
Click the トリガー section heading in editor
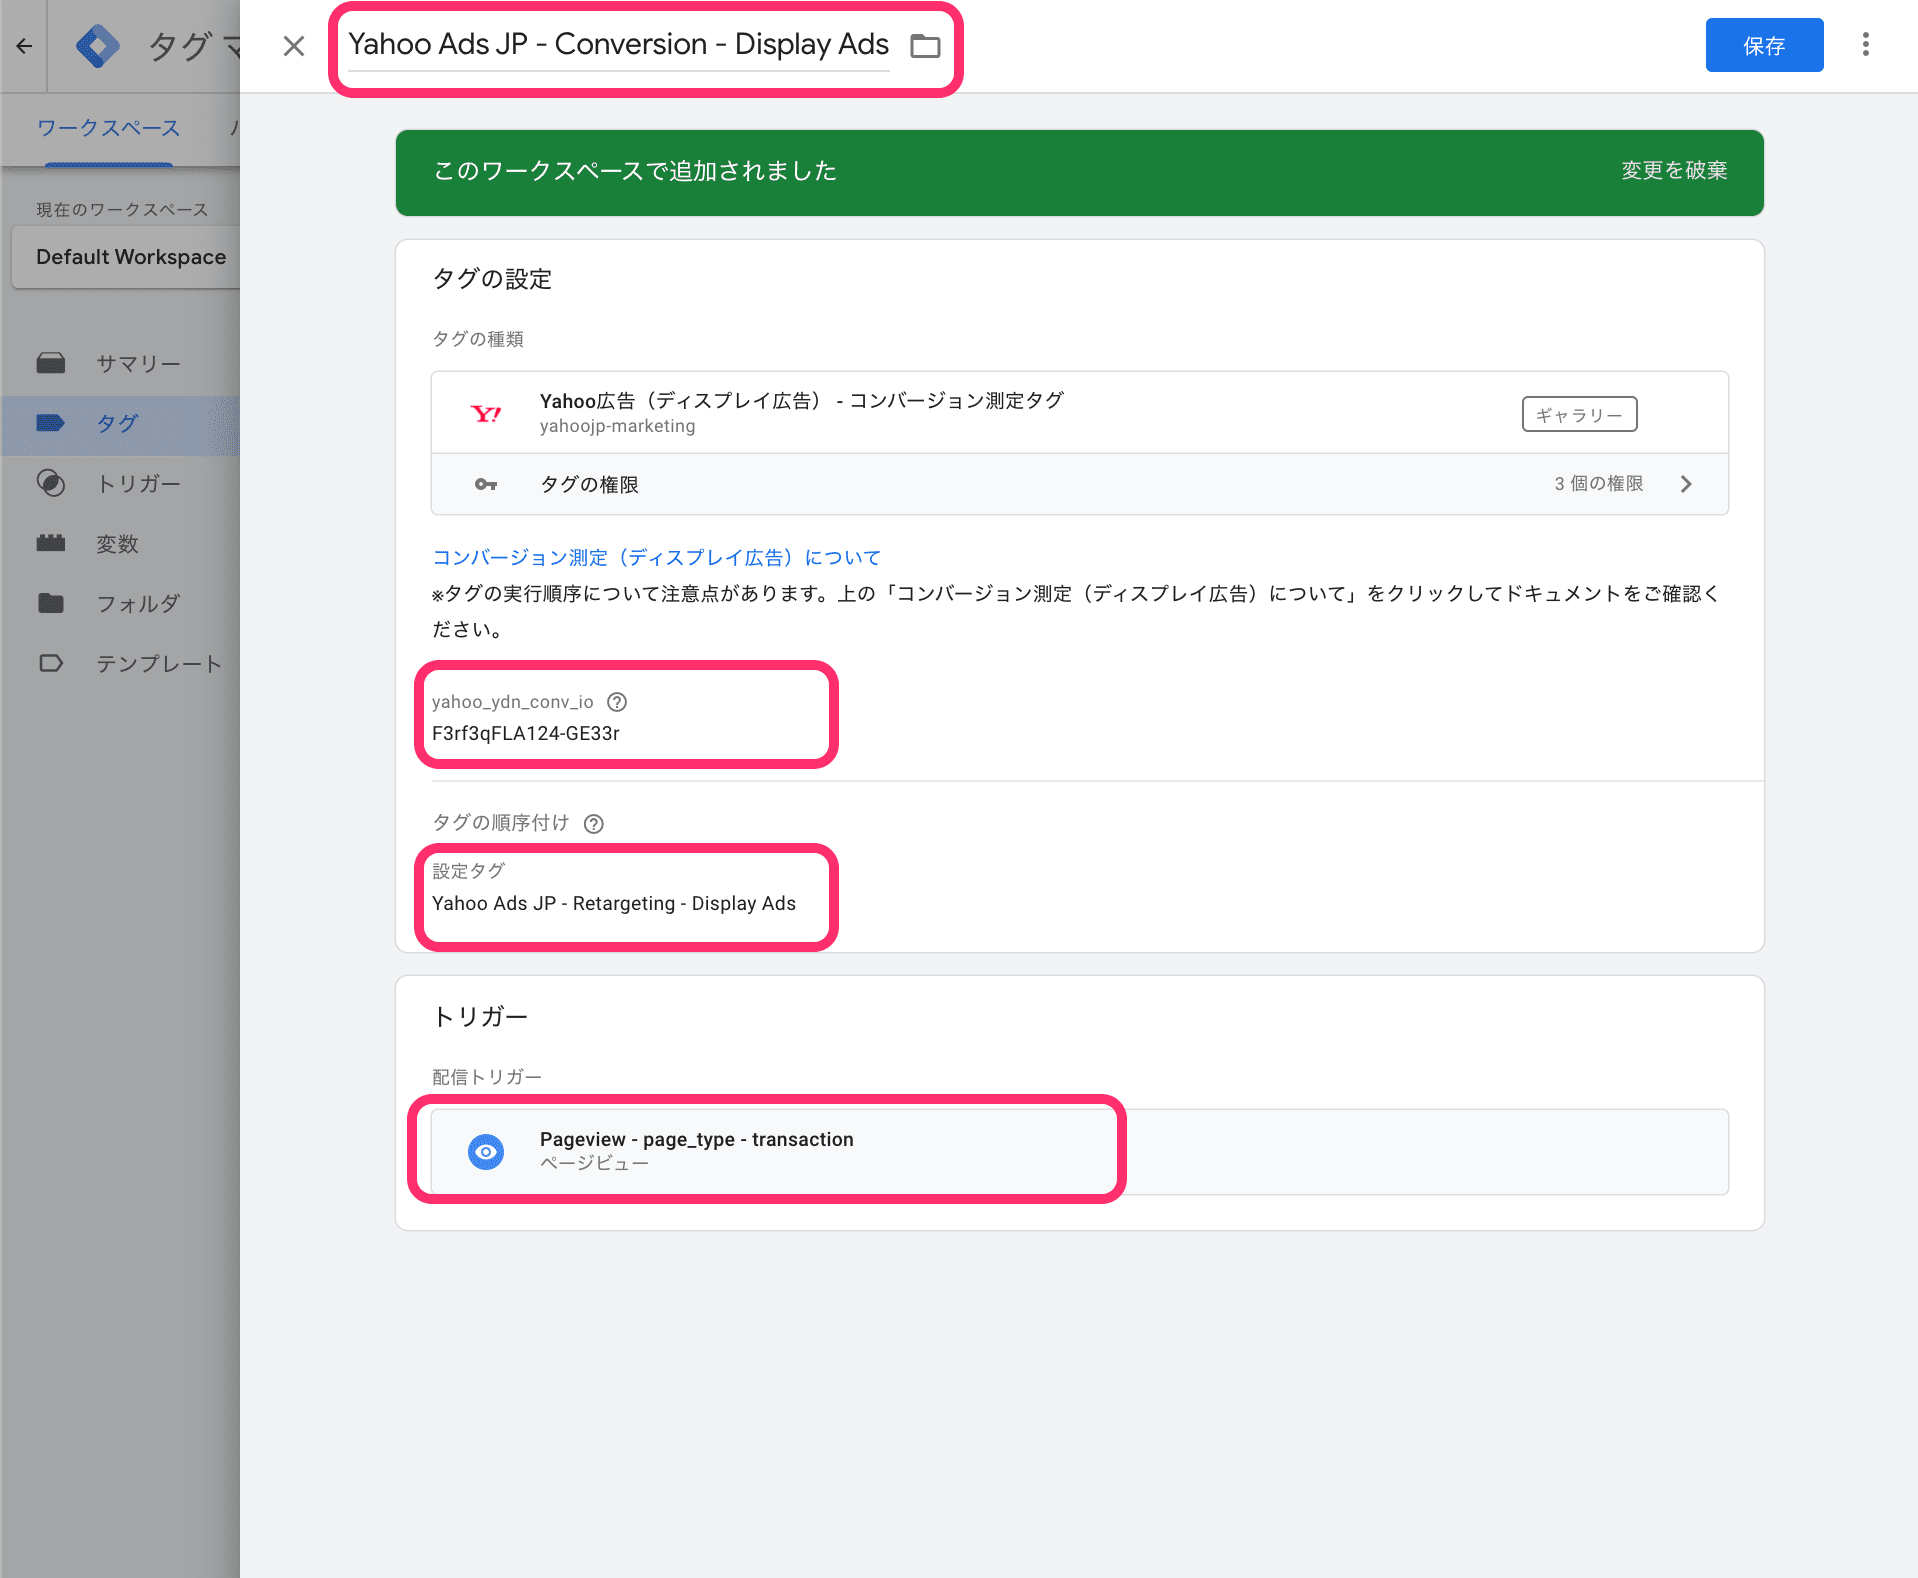[x=480, y=1017]
